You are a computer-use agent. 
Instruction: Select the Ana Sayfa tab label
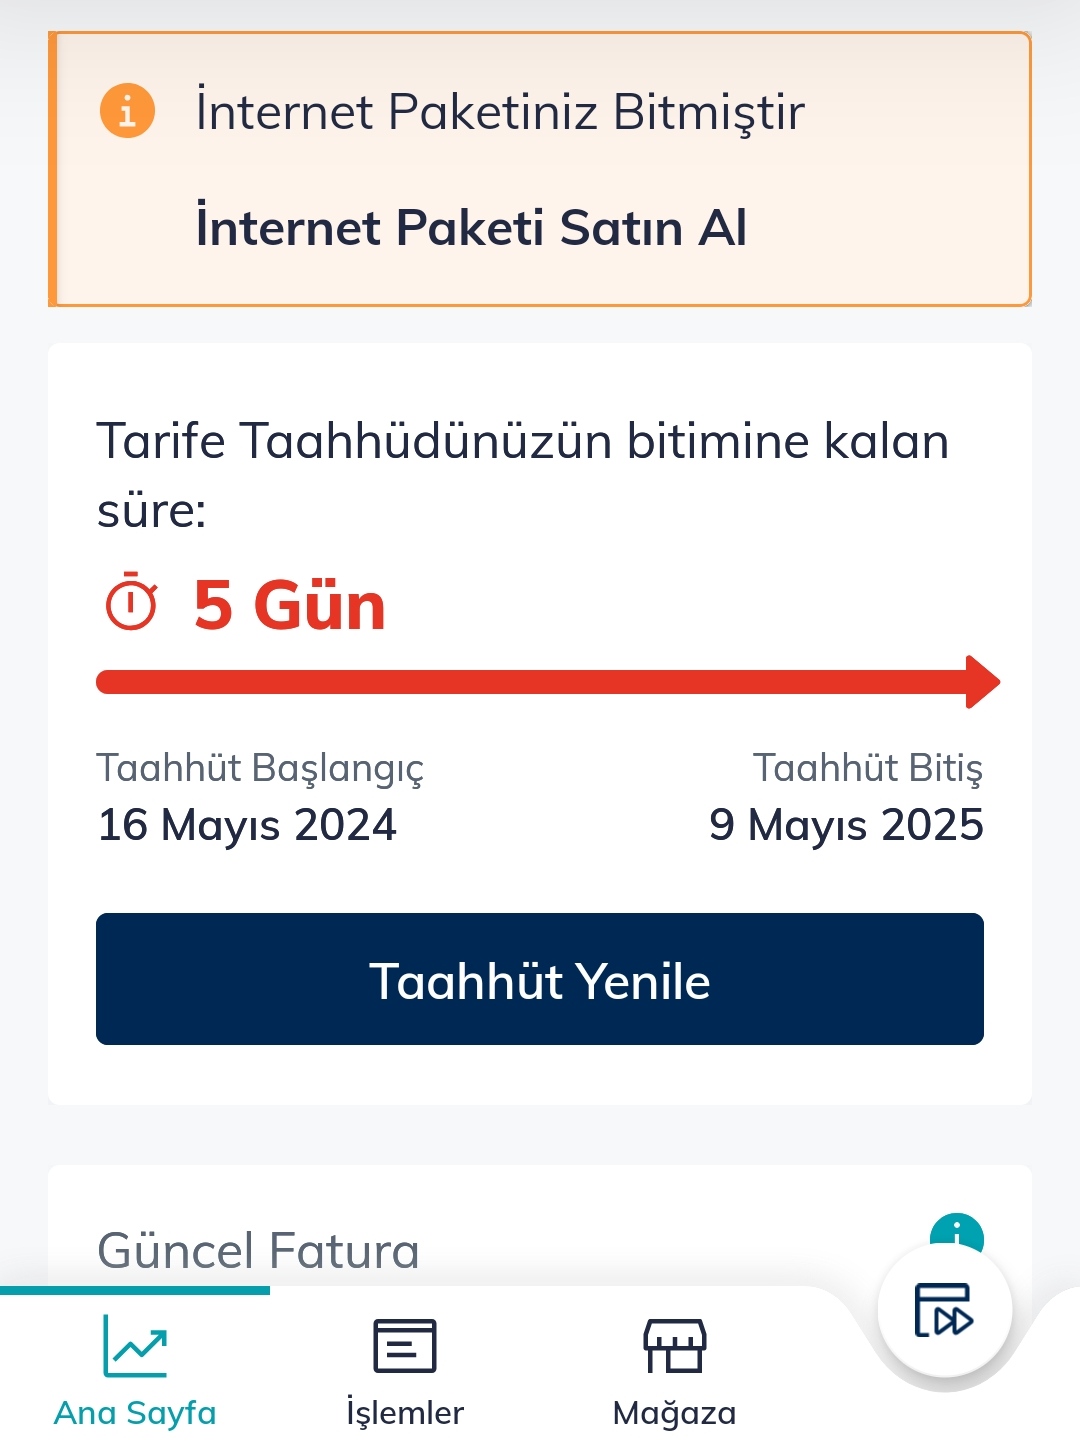pos(135,1413)
